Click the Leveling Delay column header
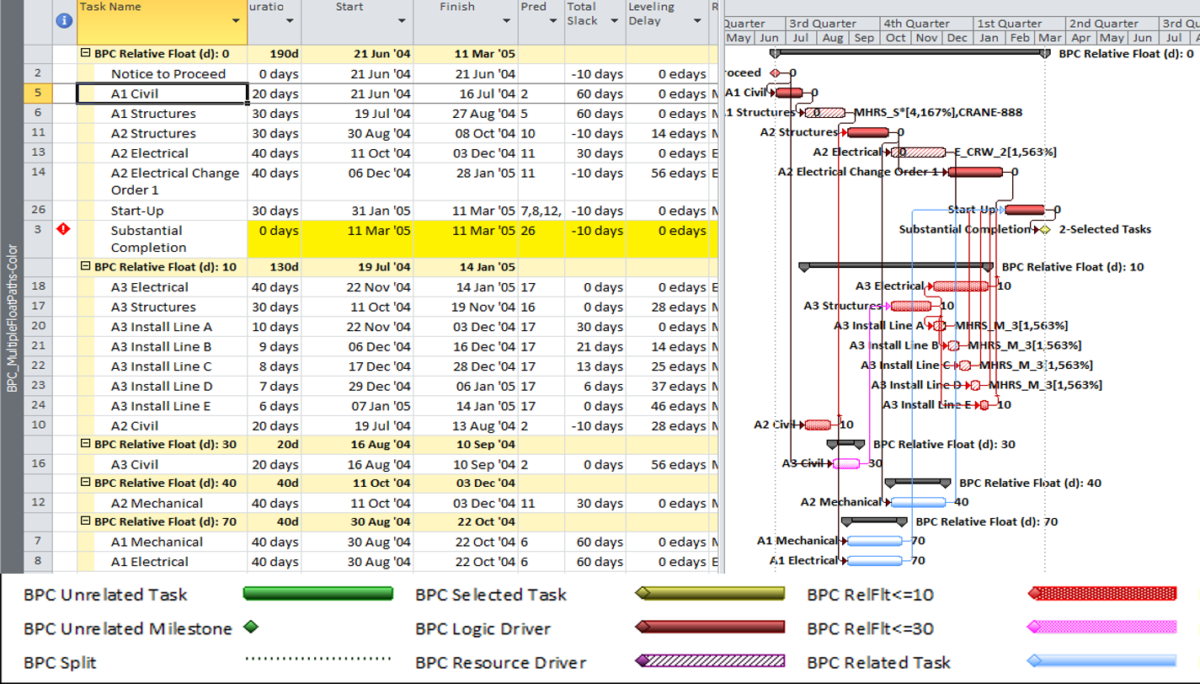The image size is (1200, 684). (650, 13)
